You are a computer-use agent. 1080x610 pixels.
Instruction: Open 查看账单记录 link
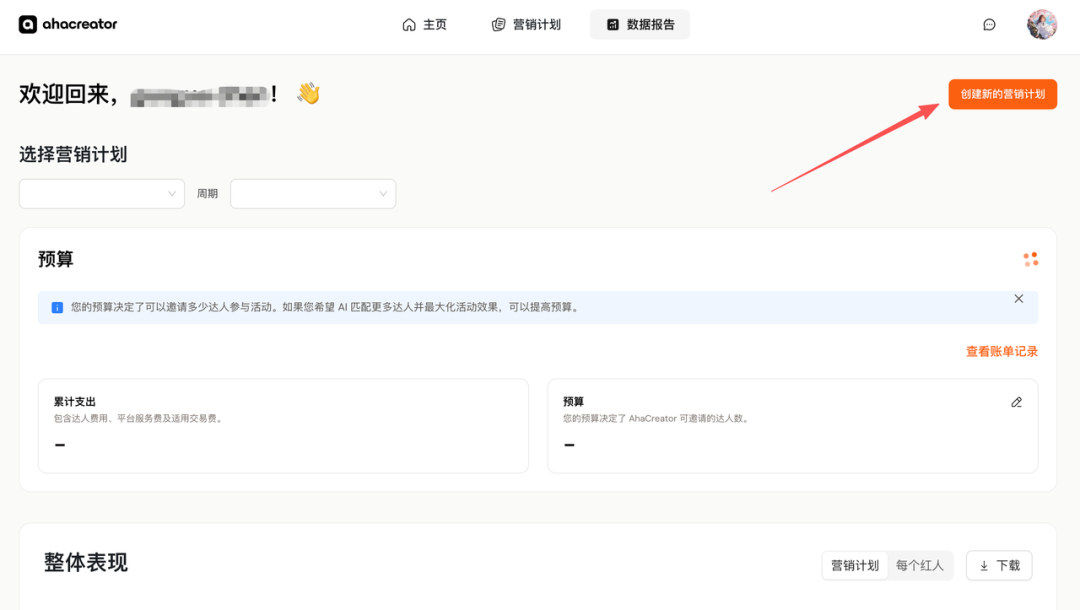1001,351
